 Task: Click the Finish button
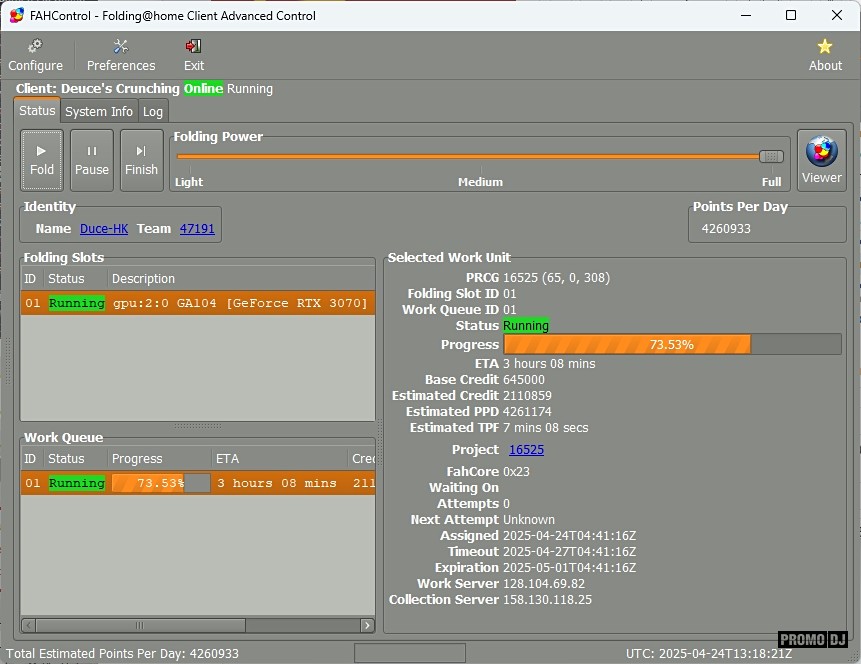141,160
